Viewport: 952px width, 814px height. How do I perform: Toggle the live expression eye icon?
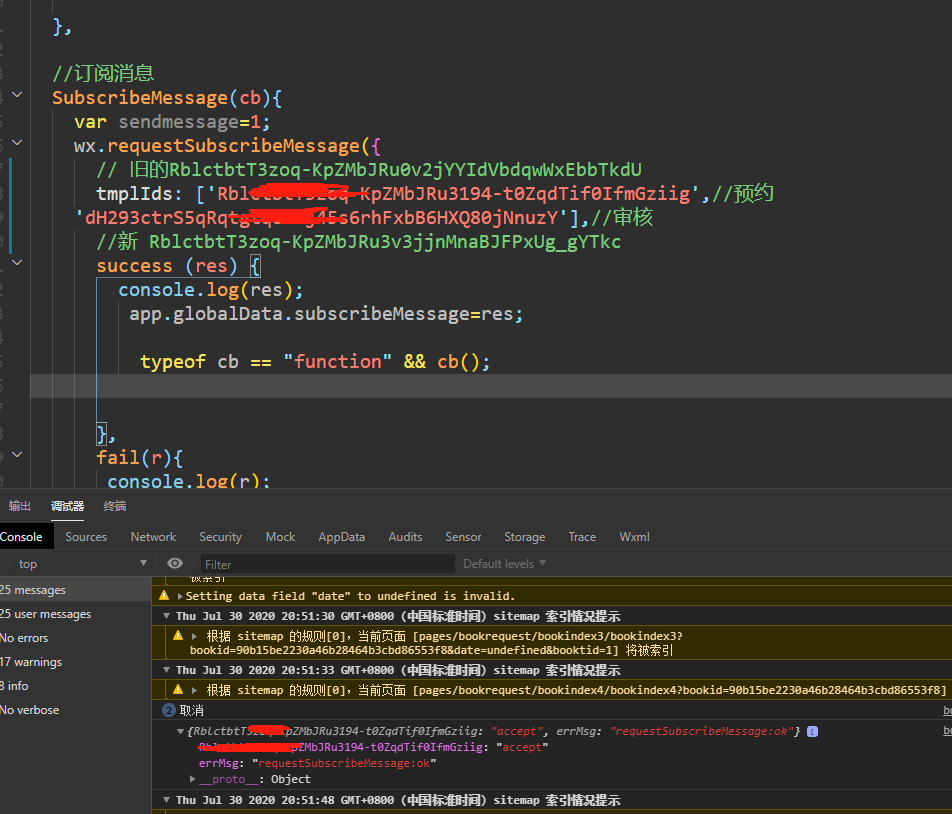(175, 563)
